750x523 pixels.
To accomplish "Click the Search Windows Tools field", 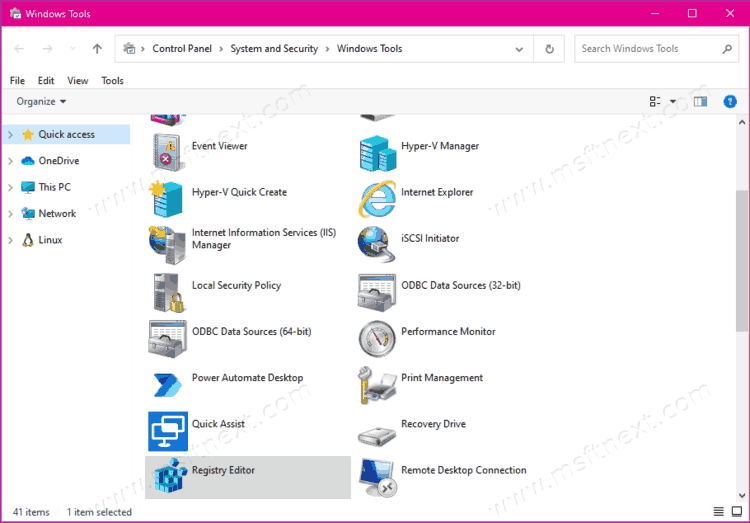I will [656, 49].
